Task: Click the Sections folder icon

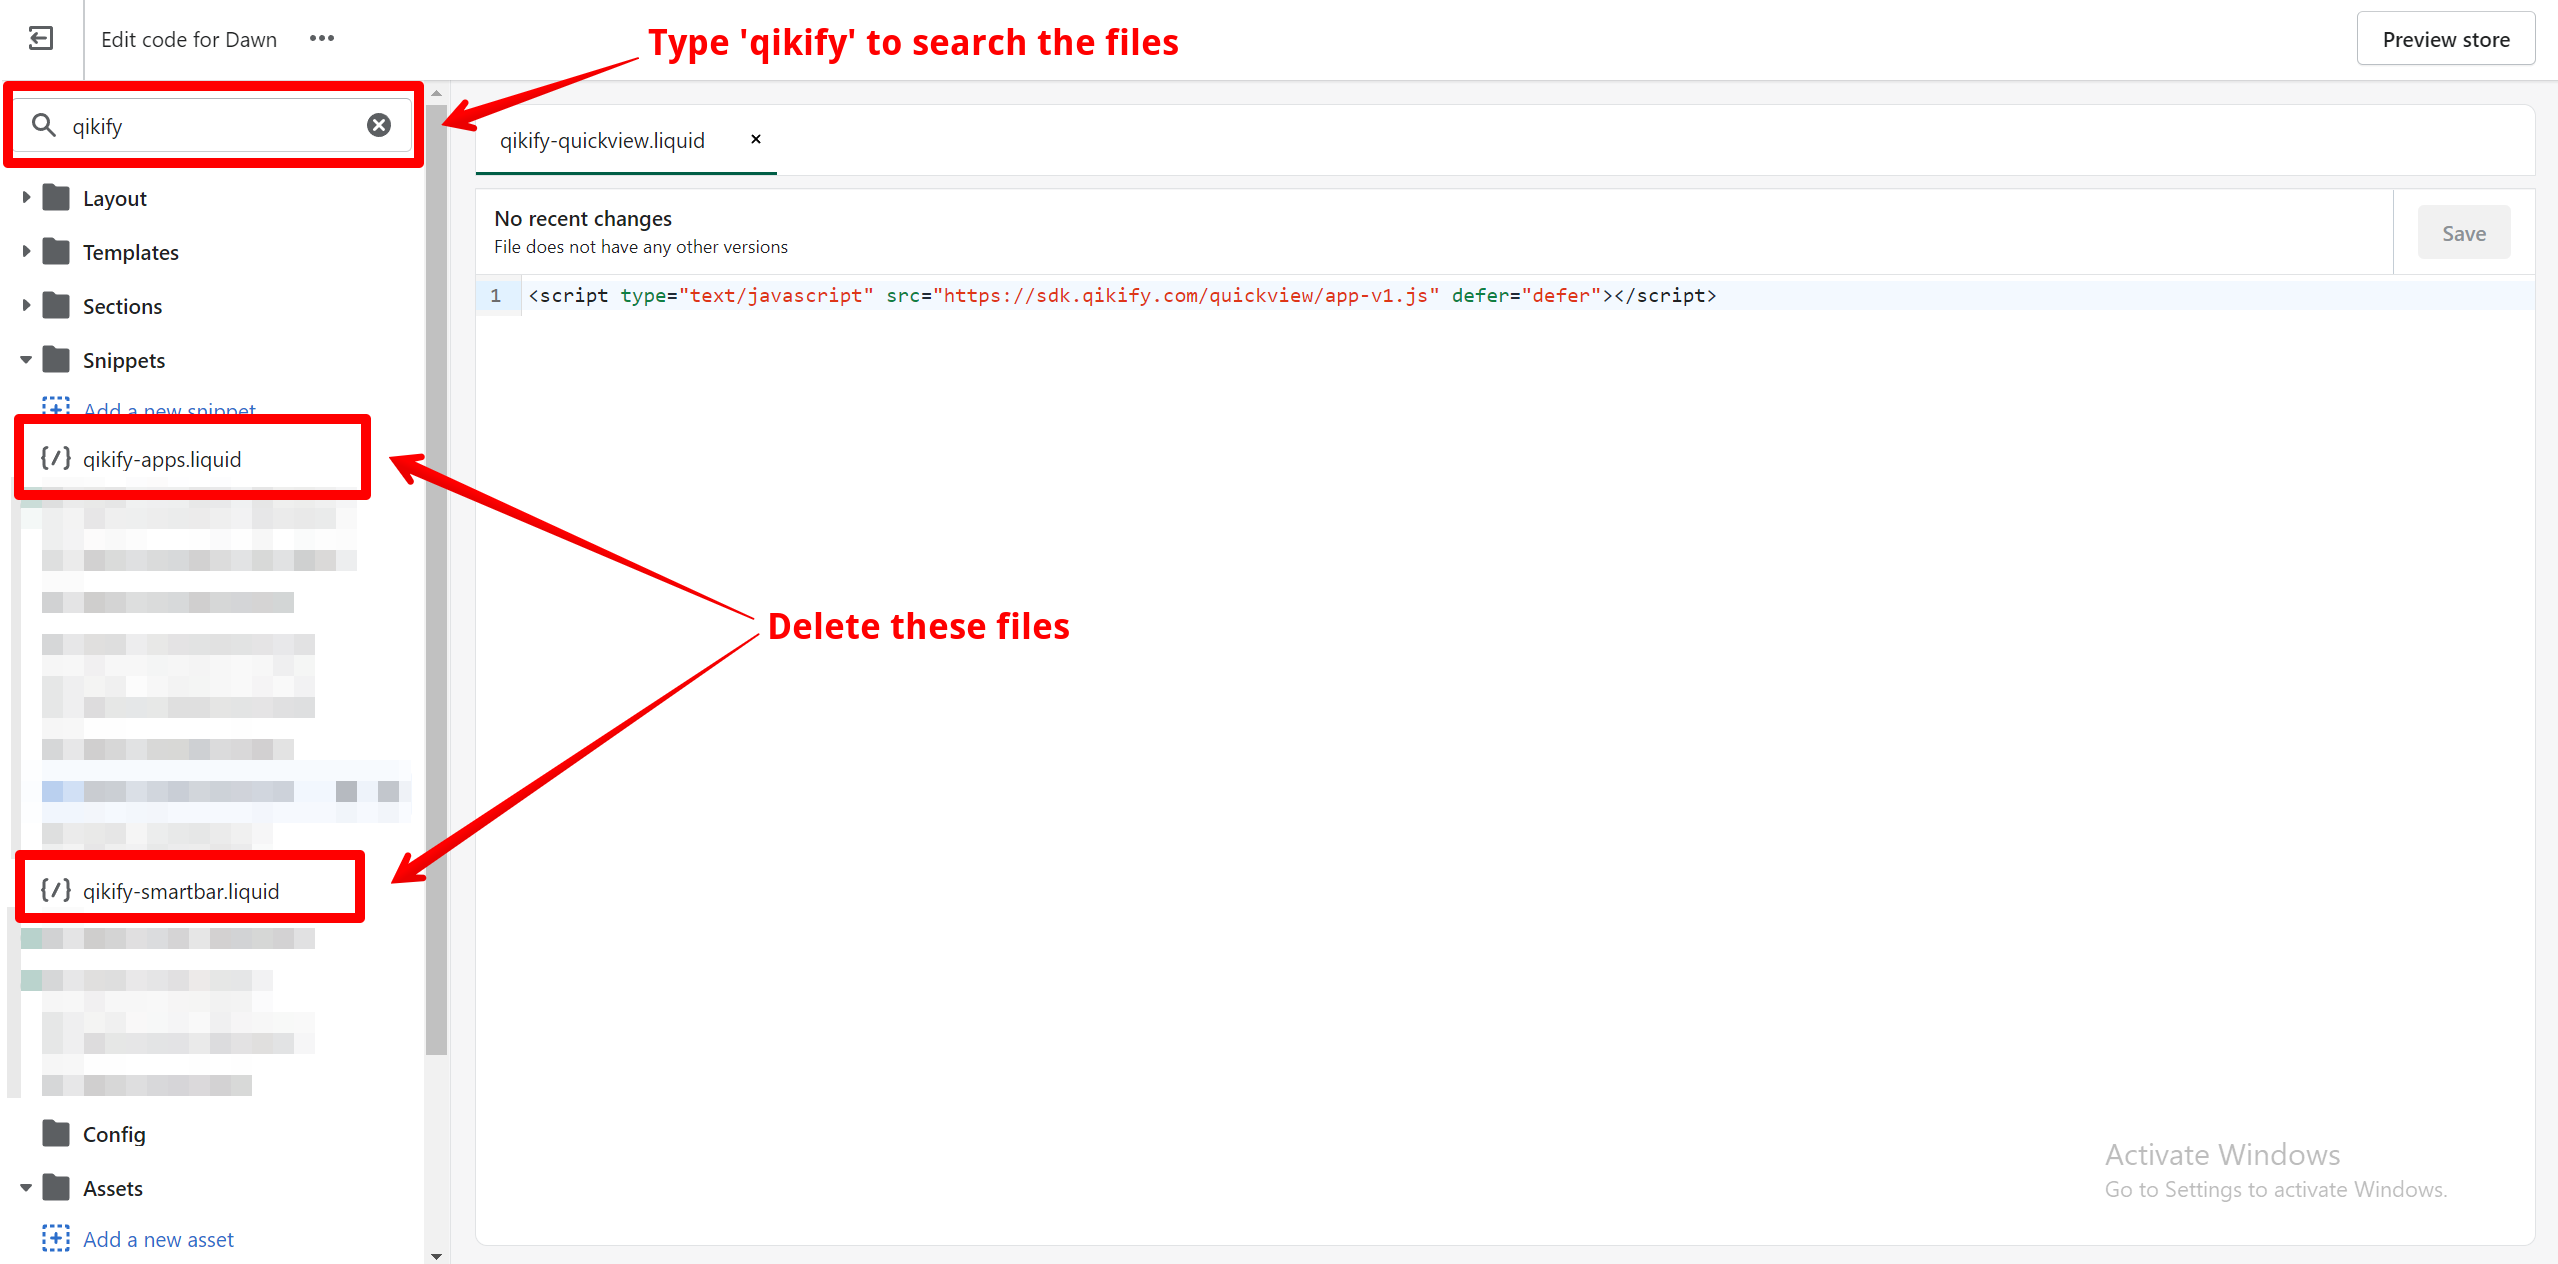Action: [56, 306]
